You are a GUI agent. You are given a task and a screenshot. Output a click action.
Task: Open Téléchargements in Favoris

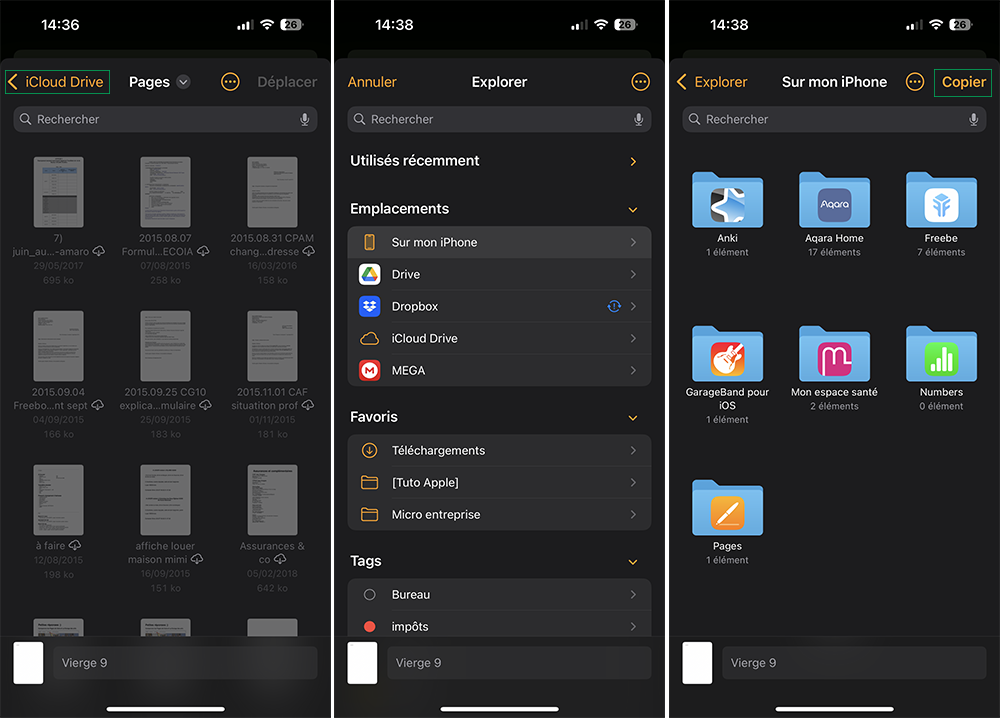coord(499,450)
